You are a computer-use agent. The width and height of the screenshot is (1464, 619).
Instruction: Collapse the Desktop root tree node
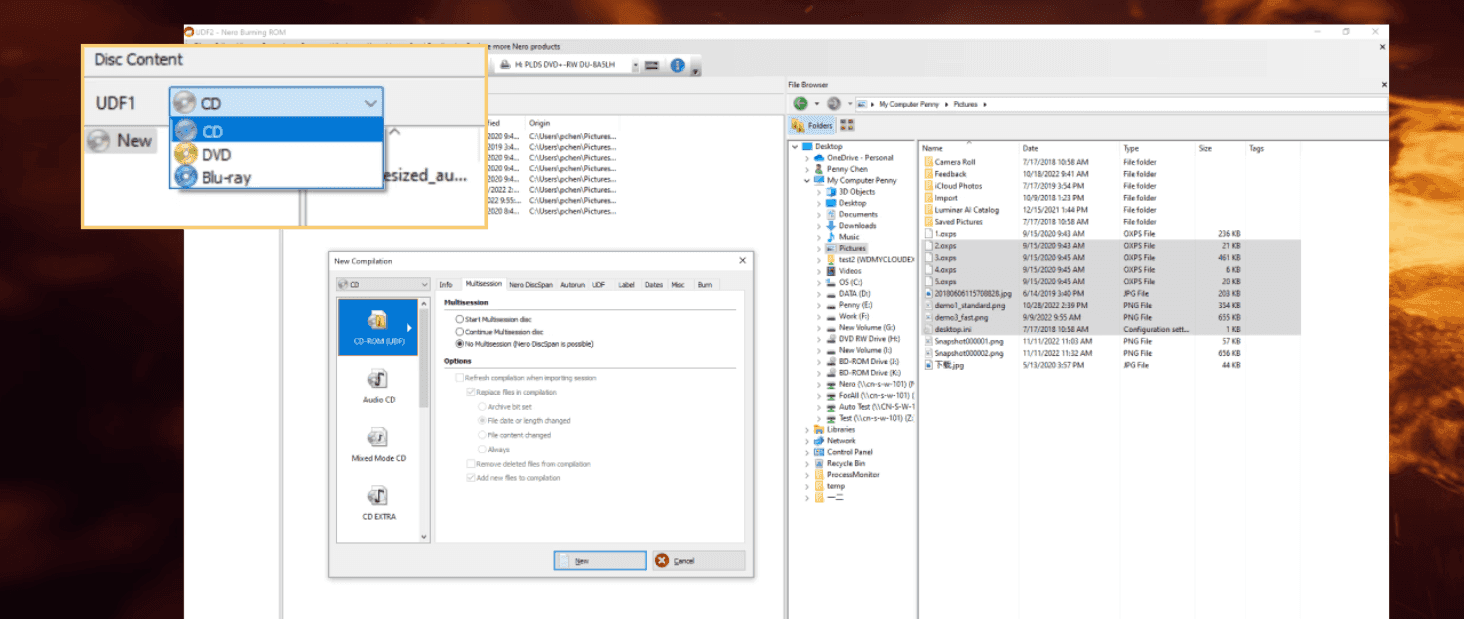point(795,146)
